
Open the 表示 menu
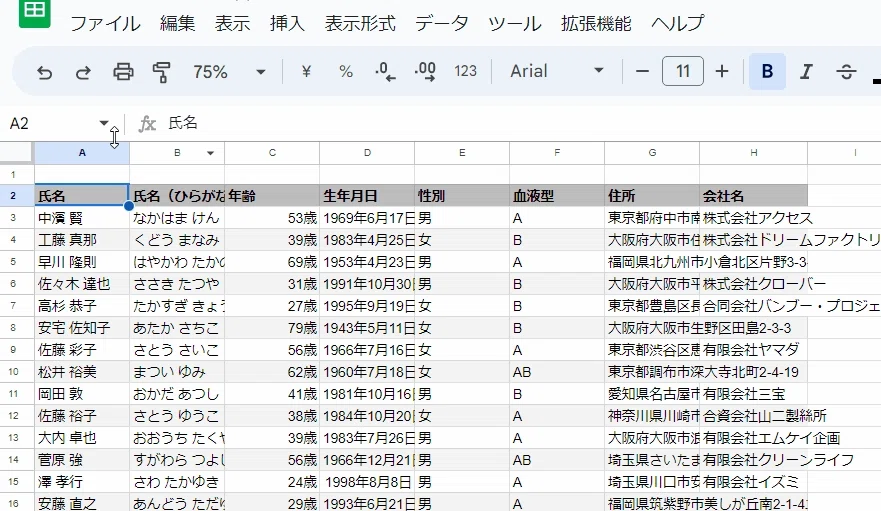point(232,24)
